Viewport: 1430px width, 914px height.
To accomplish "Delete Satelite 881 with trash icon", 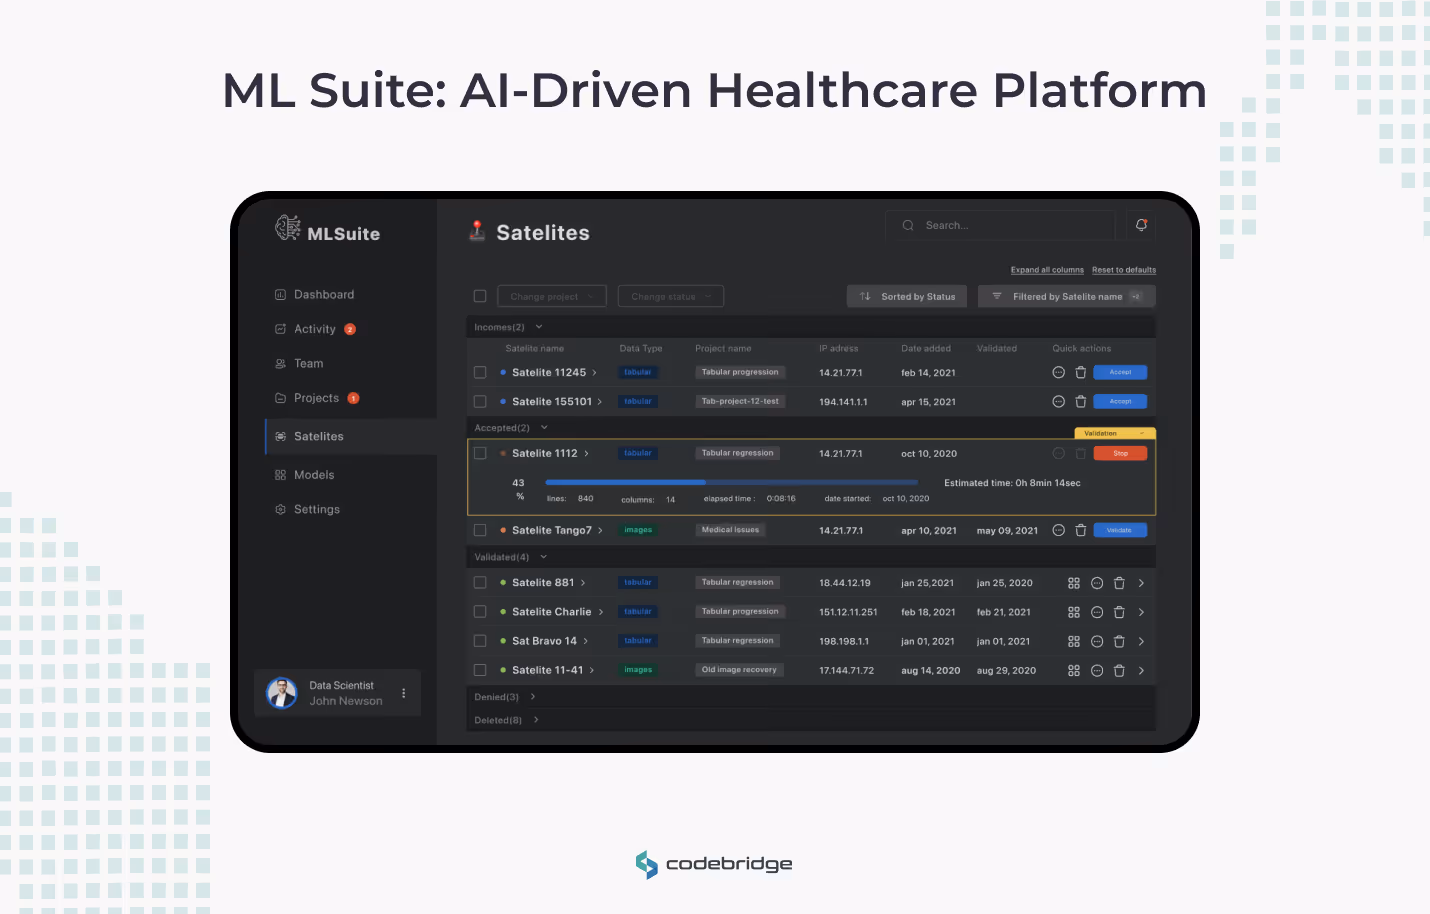I will [1119, 583].
